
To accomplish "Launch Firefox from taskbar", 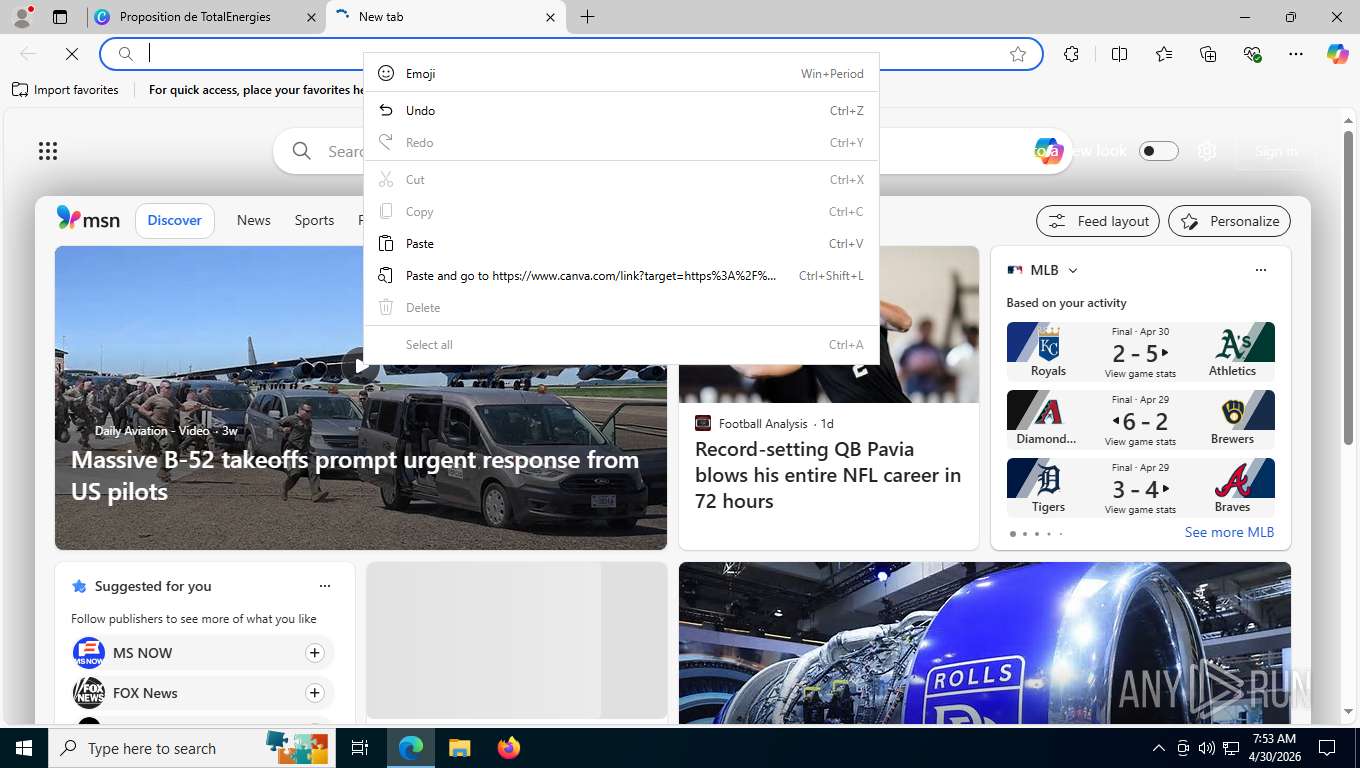I will coord(508,748).
